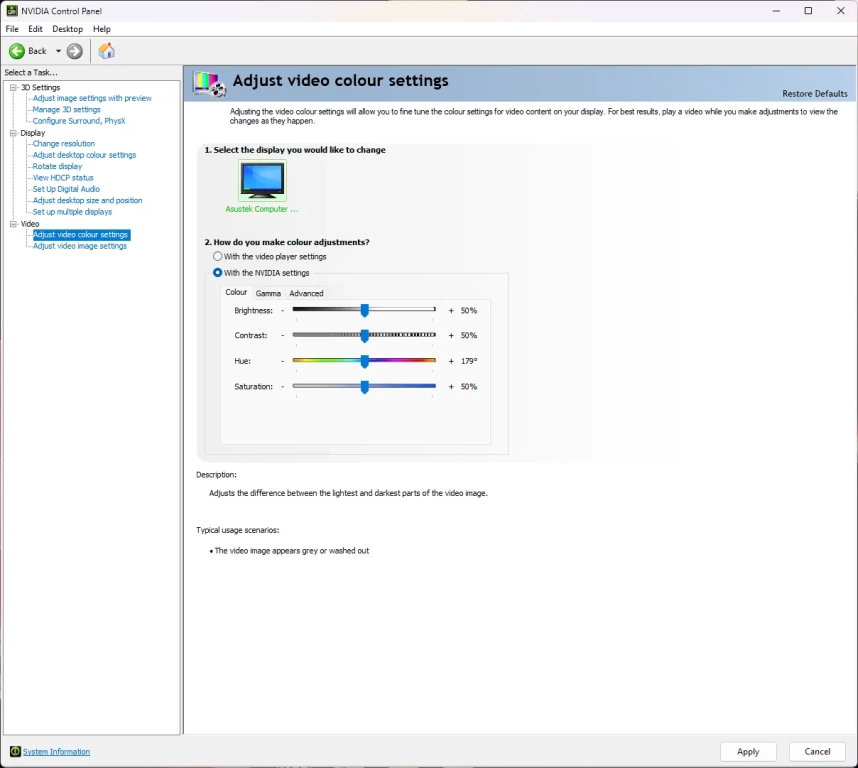The width and height of the screenshot is (858, 768).
Task: Click the Back text button
Action: point(37,51)
